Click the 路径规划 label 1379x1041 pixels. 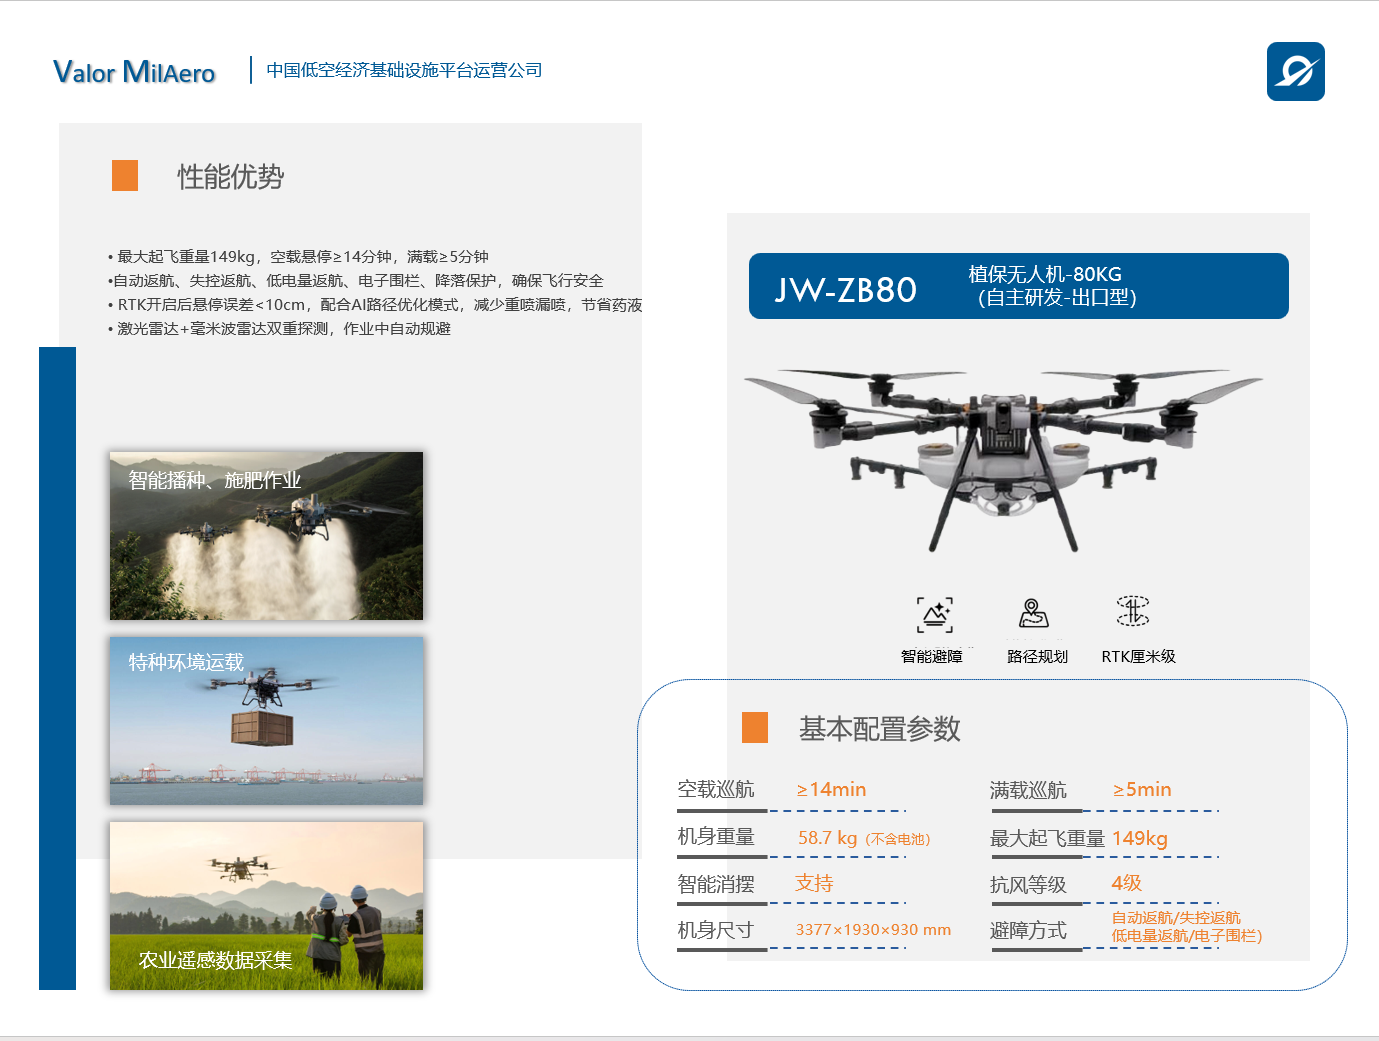pos(1037,656)
